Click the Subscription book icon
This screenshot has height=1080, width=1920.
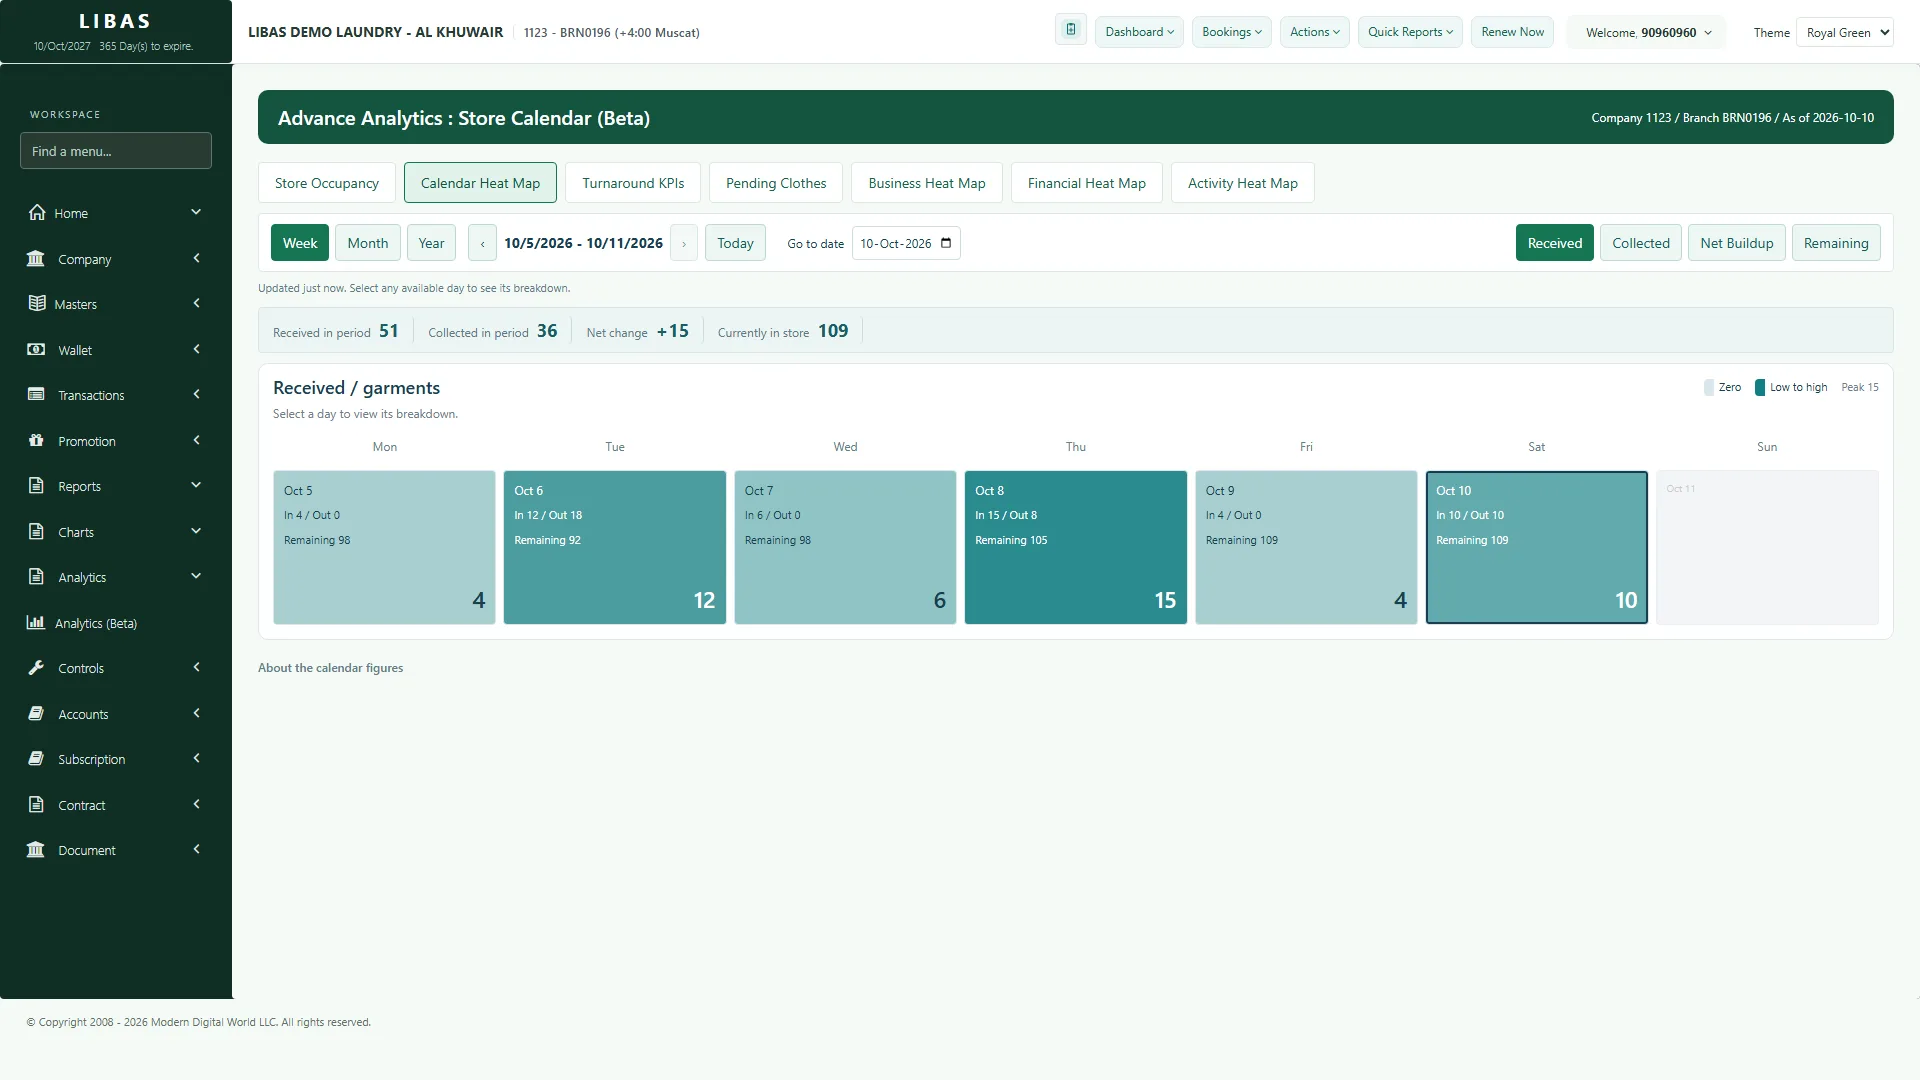[36, 758]
